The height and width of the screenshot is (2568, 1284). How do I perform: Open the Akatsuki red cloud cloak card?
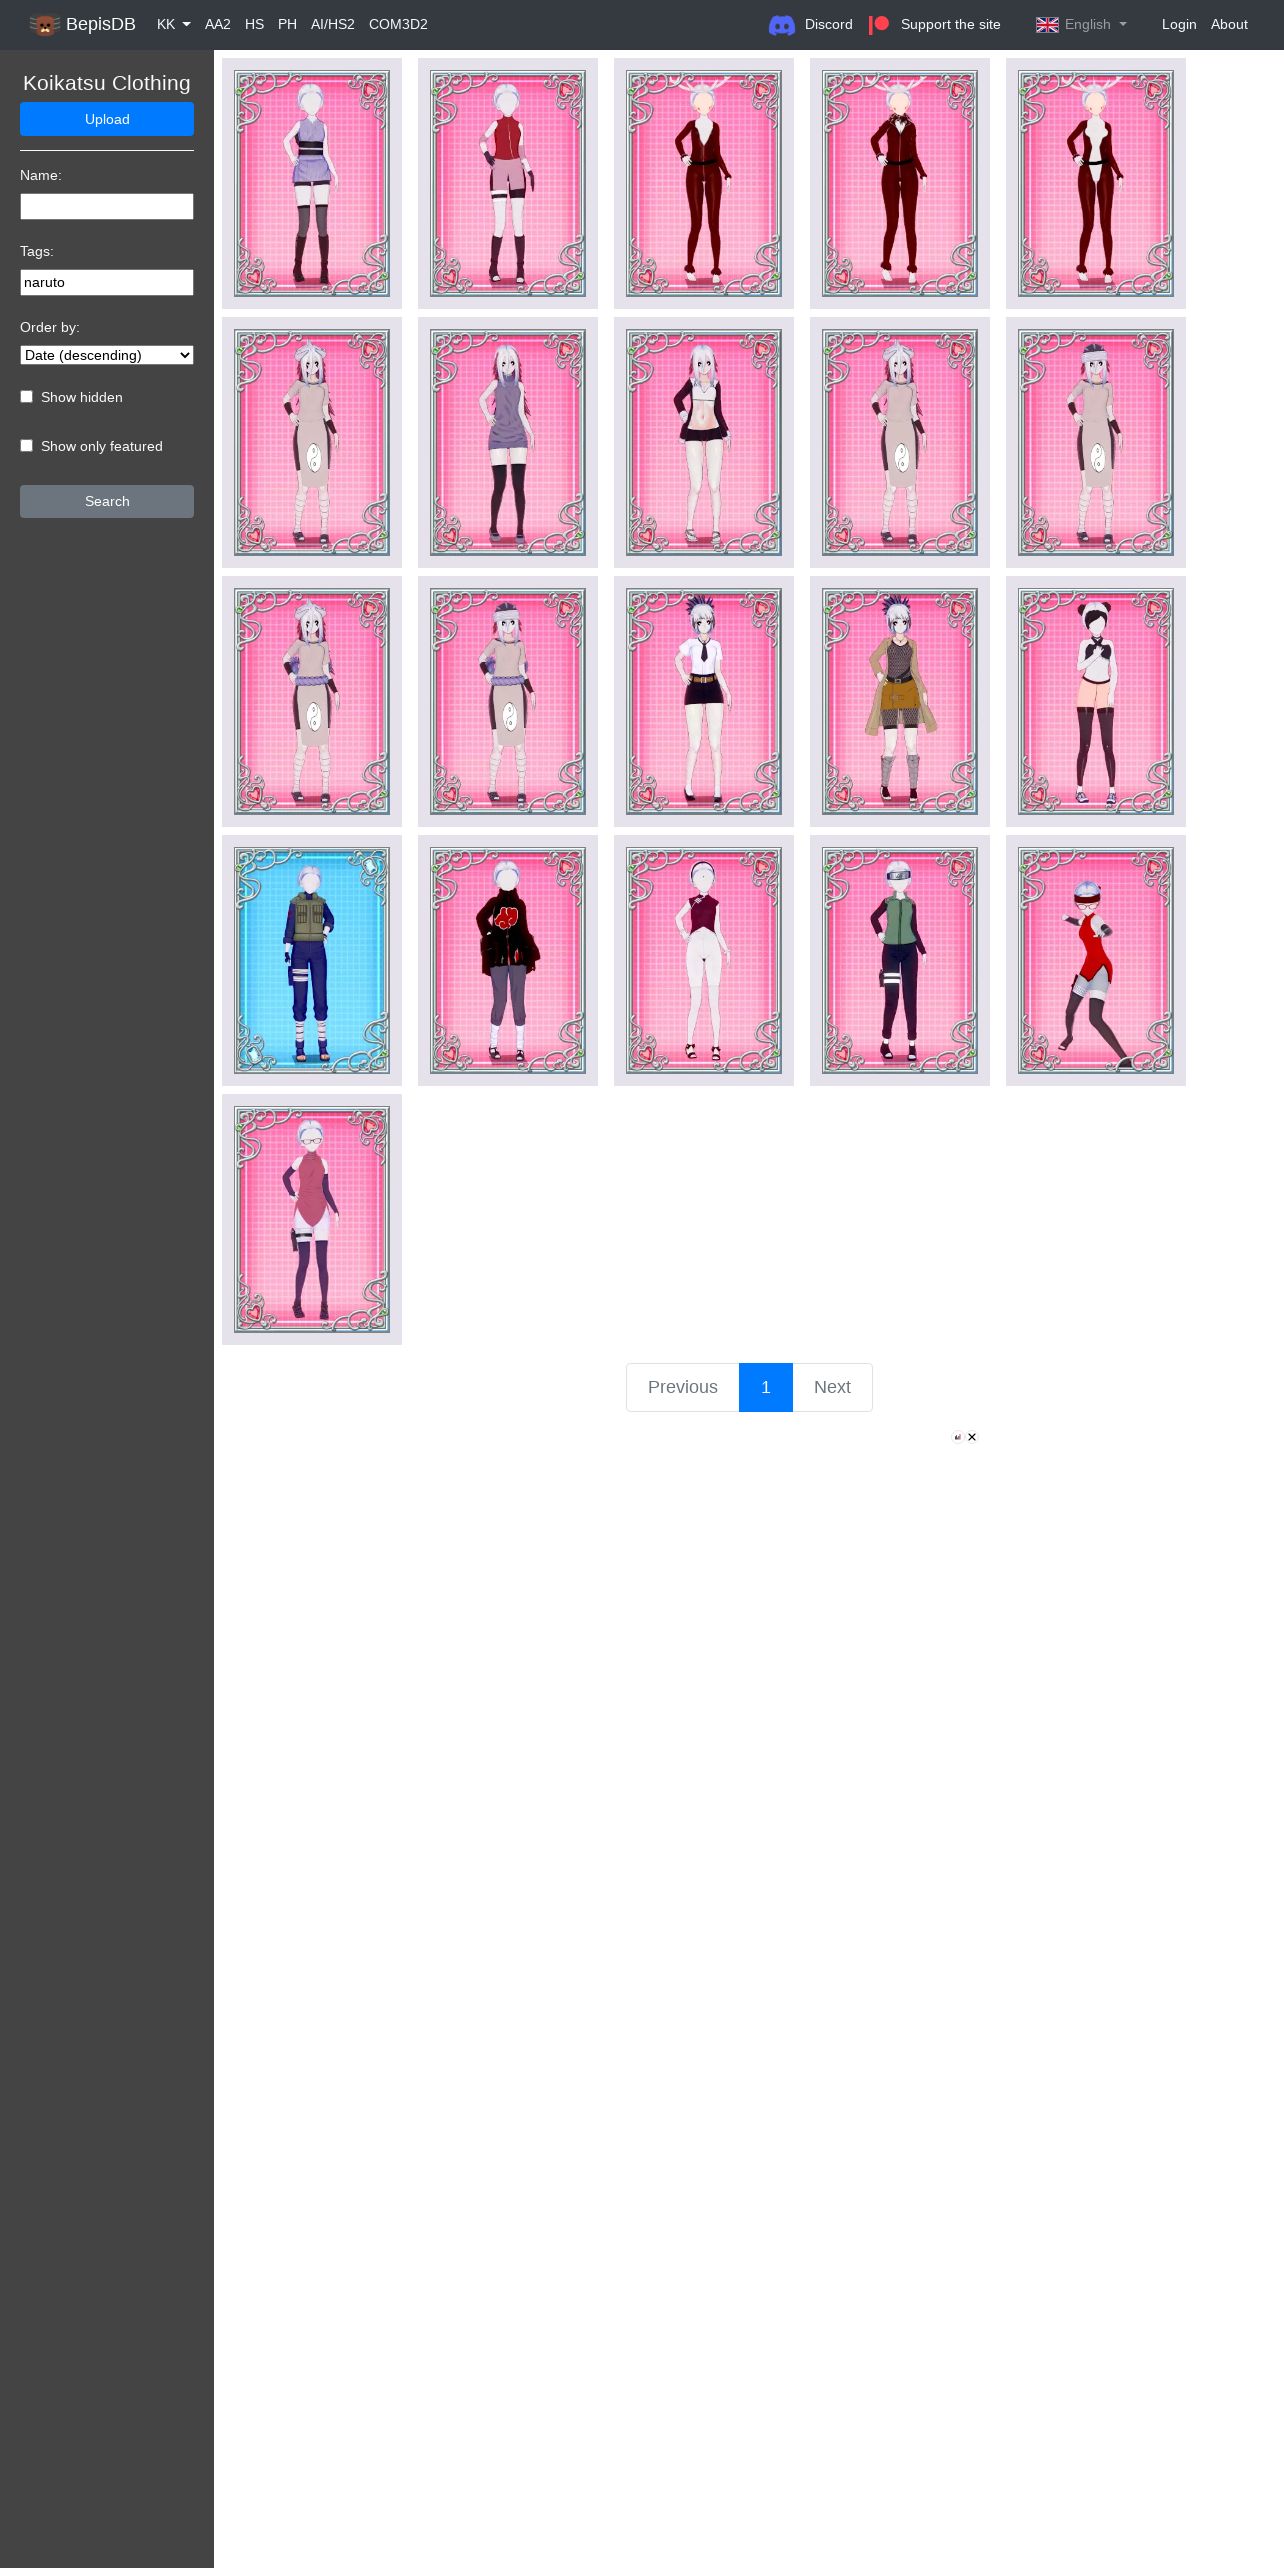508,960
